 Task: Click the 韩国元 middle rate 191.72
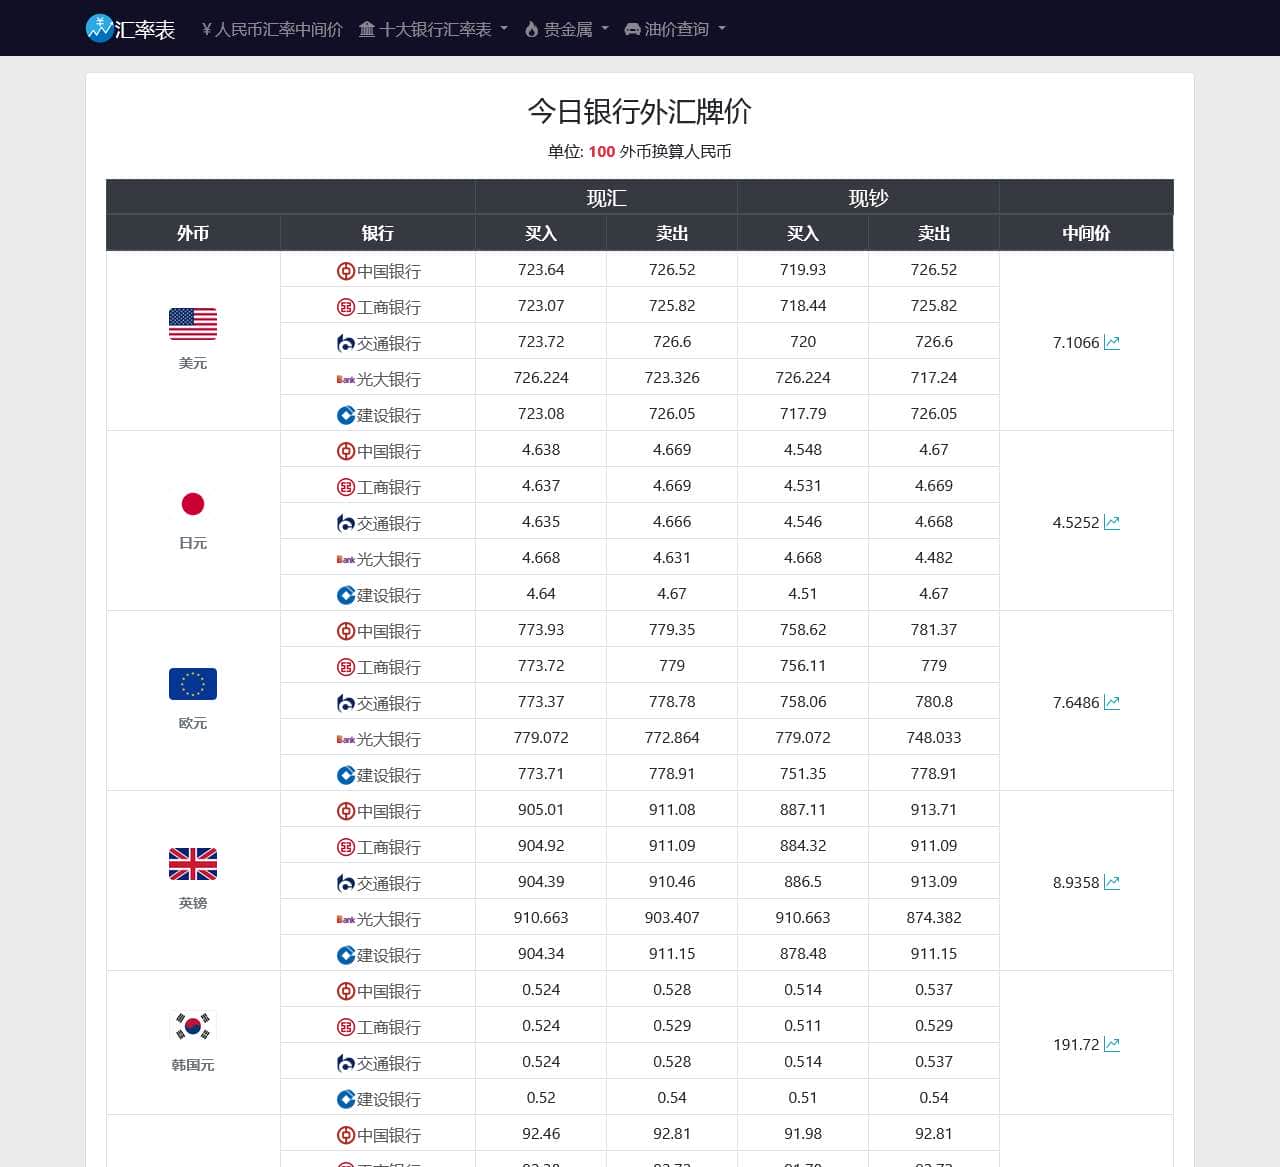(x=1076, y=1044)
